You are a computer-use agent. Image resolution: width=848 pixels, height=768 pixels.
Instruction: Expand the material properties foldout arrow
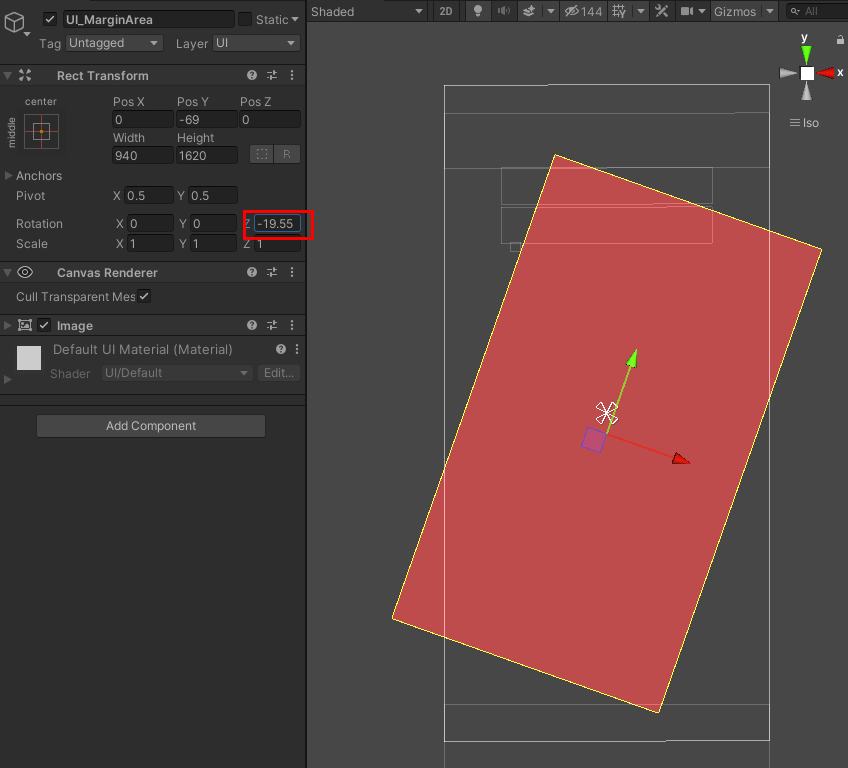[8, 380]
